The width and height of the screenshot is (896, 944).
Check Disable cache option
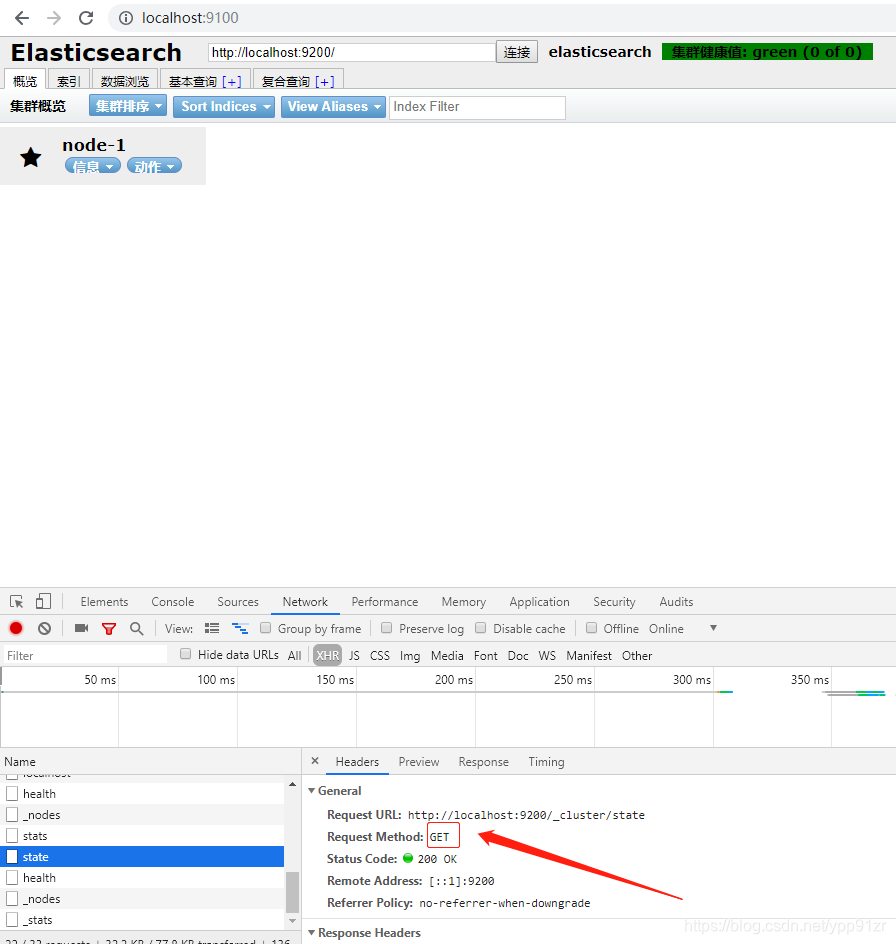click(481, 628)
